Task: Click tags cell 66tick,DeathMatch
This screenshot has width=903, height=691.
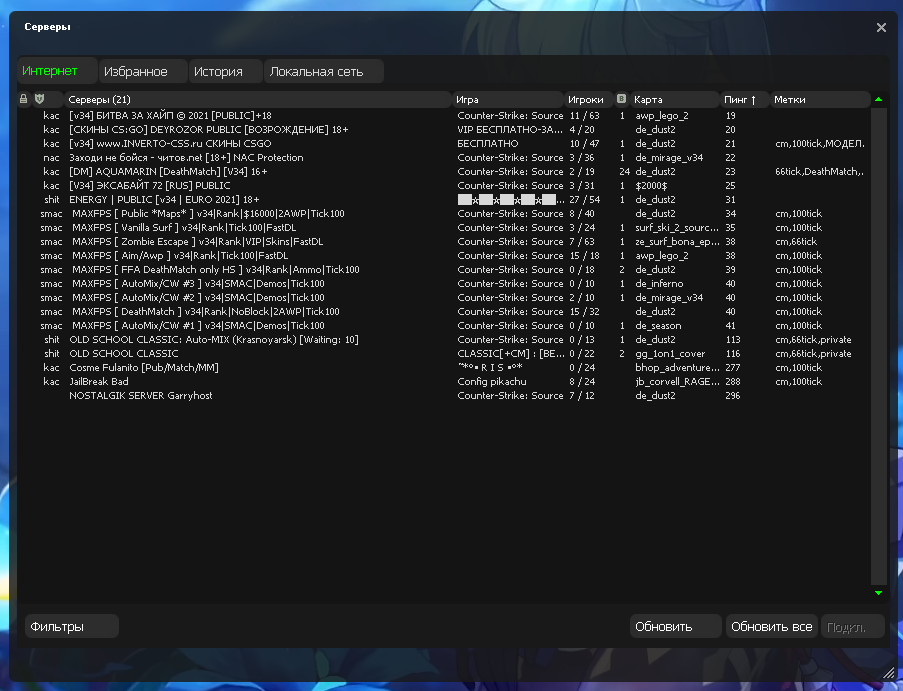Action: coord(819,172)
